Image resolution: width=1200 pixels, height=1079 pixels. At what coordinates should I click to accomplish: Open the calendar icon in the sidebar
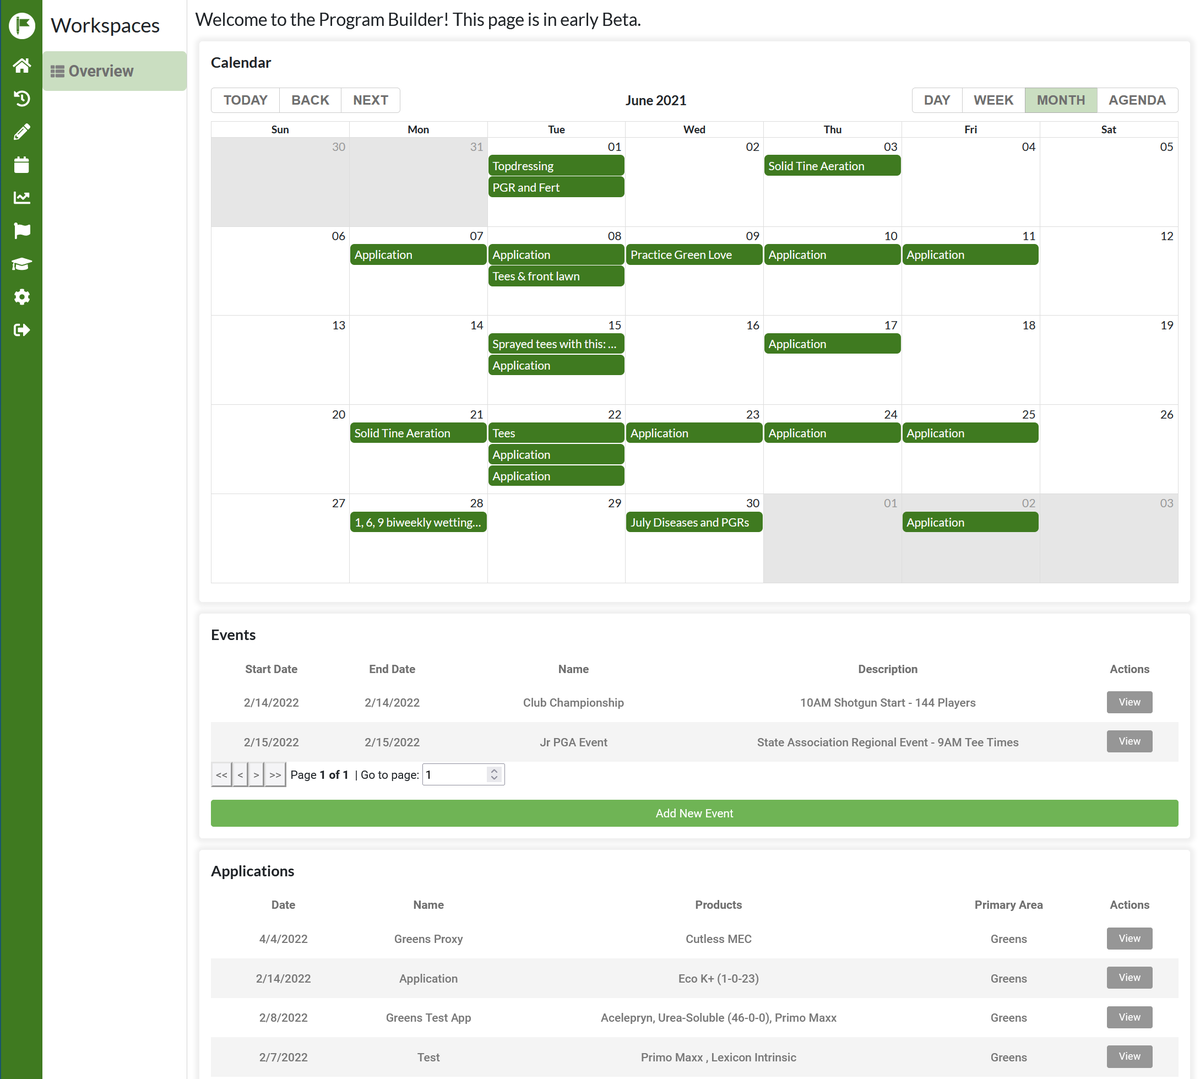22,165
